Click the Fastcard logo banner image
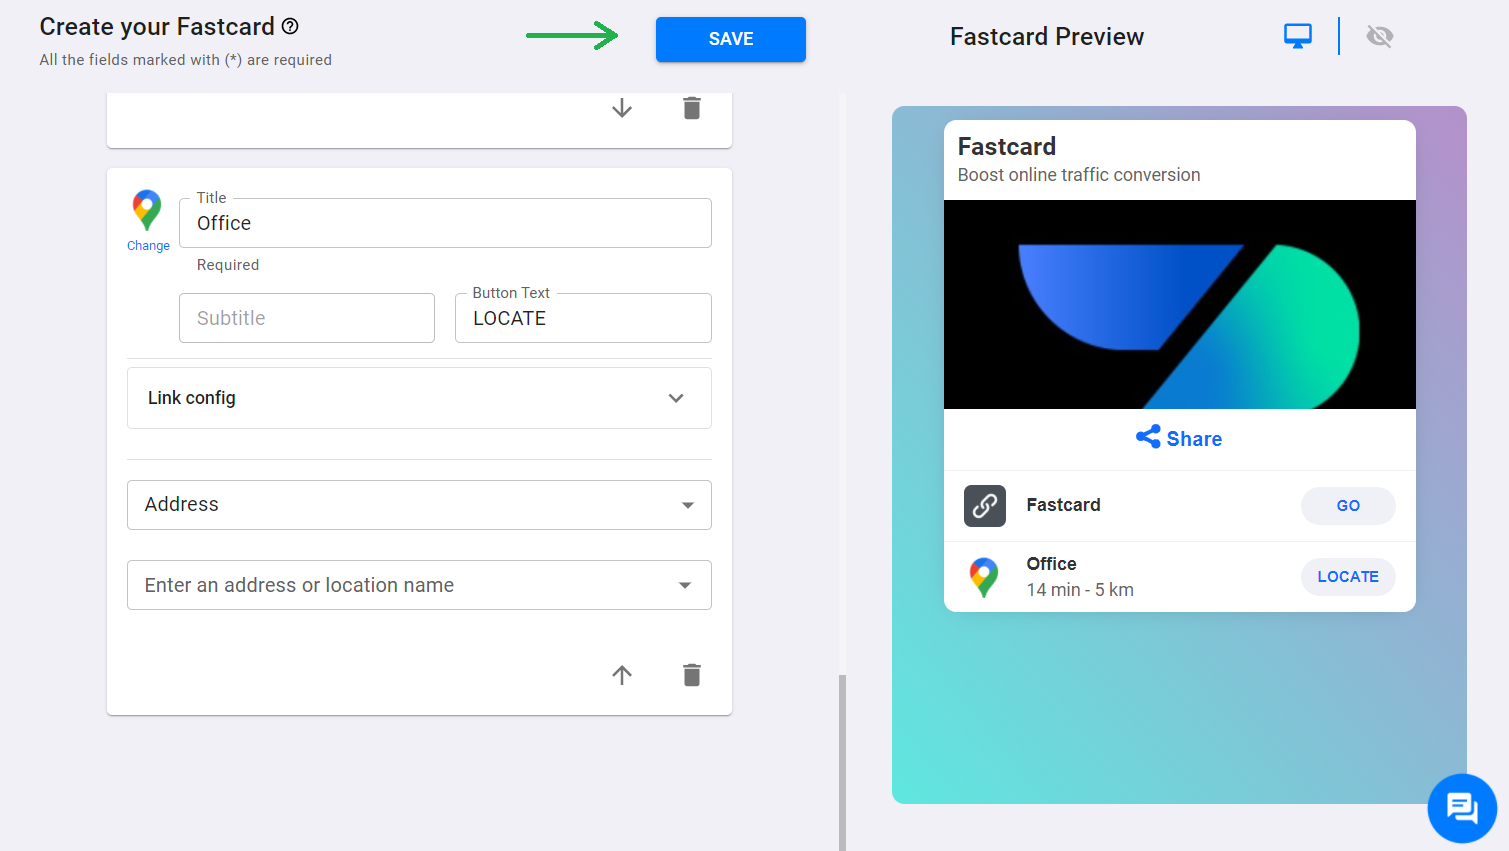The height and width of the screenshot is (851, 1509). [1180, 304]
